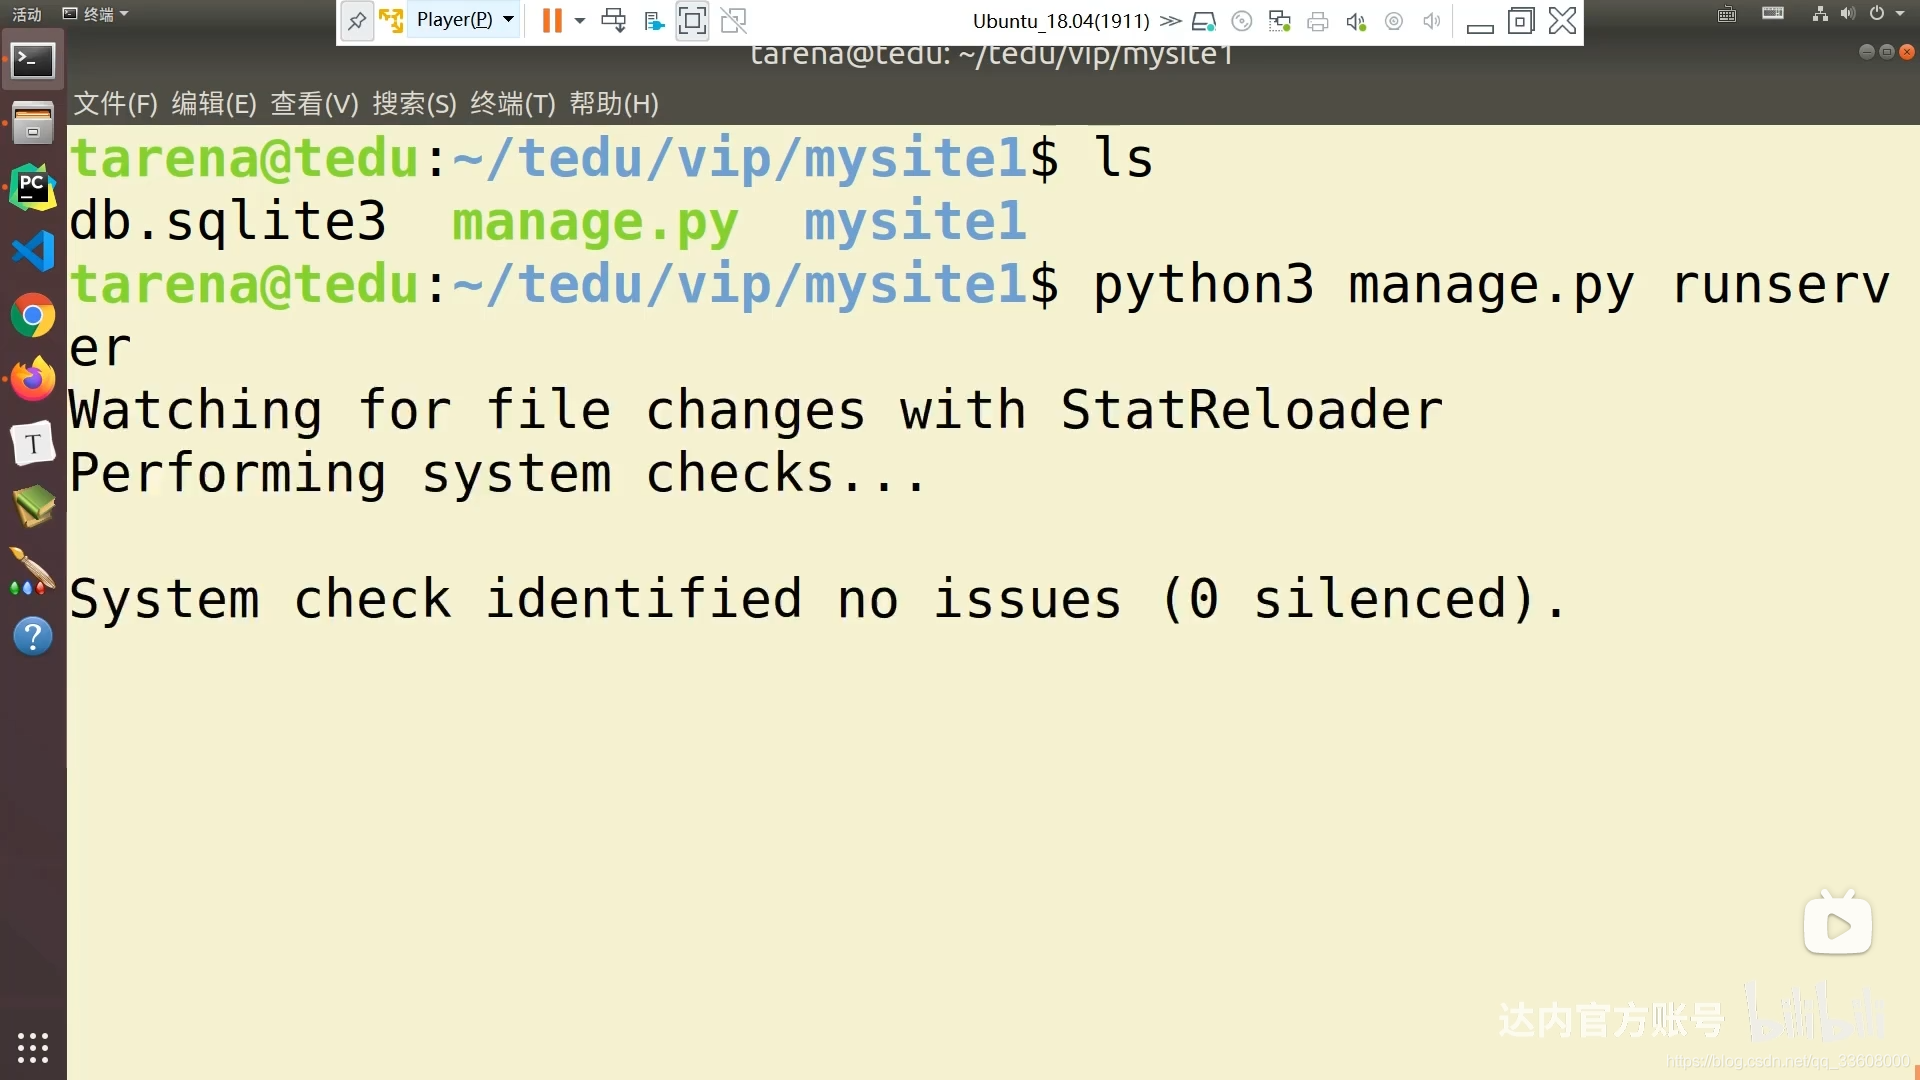Click the Unity mode icon
Image resolution: width=1920 pixels, height=1080 pixels.
(734, 20)
